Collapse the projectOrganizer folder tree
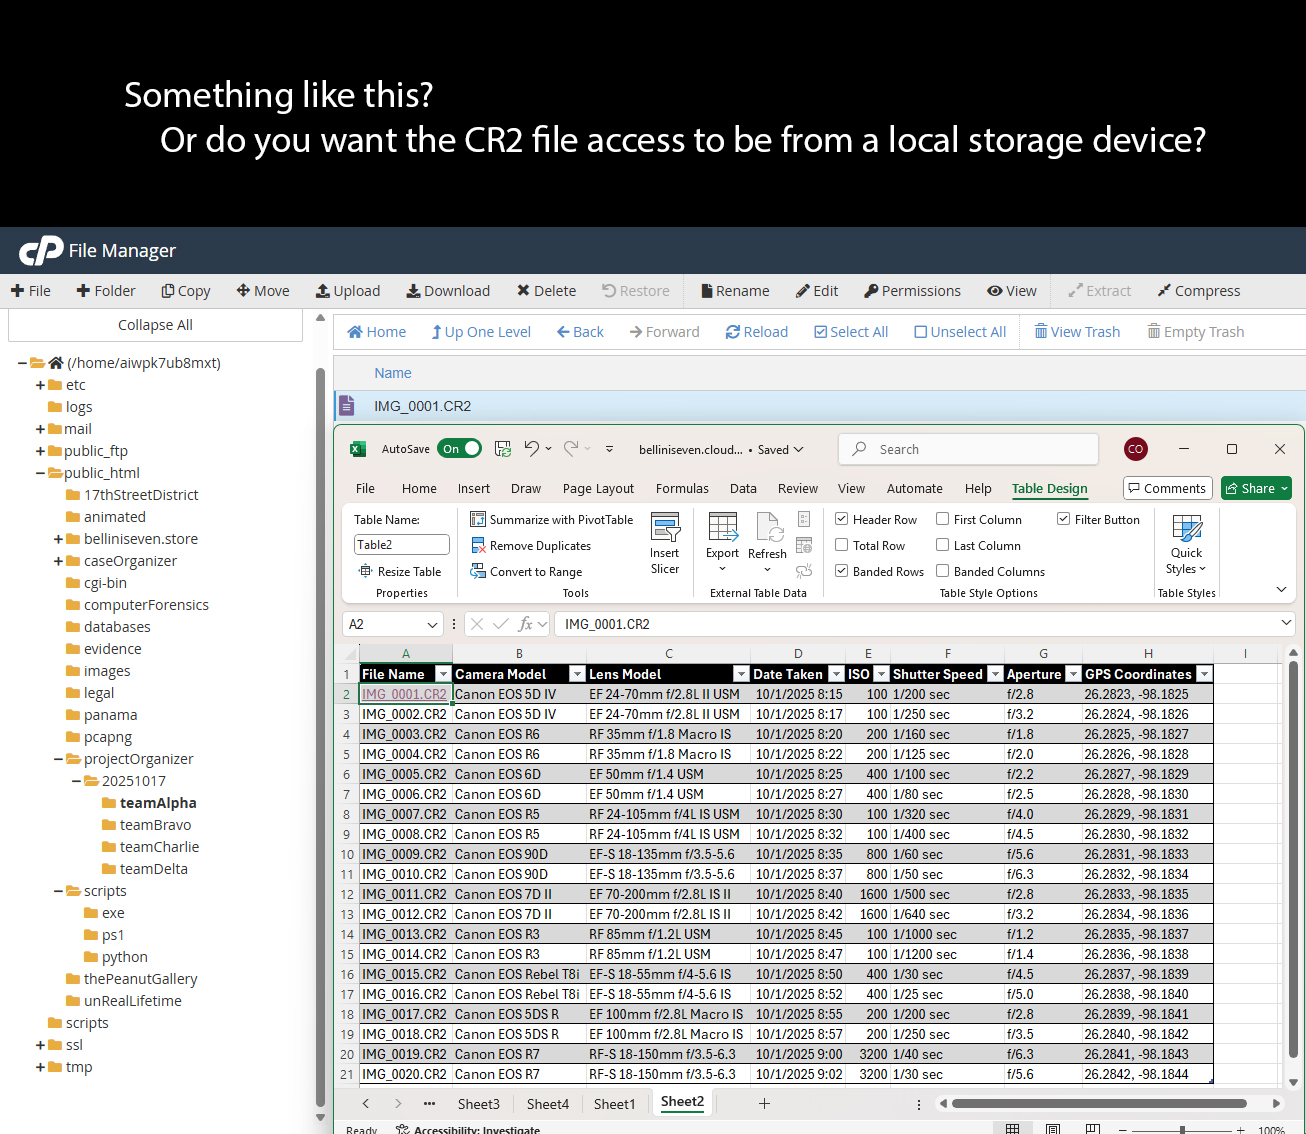1306x1134 pixels. (59, 759)
